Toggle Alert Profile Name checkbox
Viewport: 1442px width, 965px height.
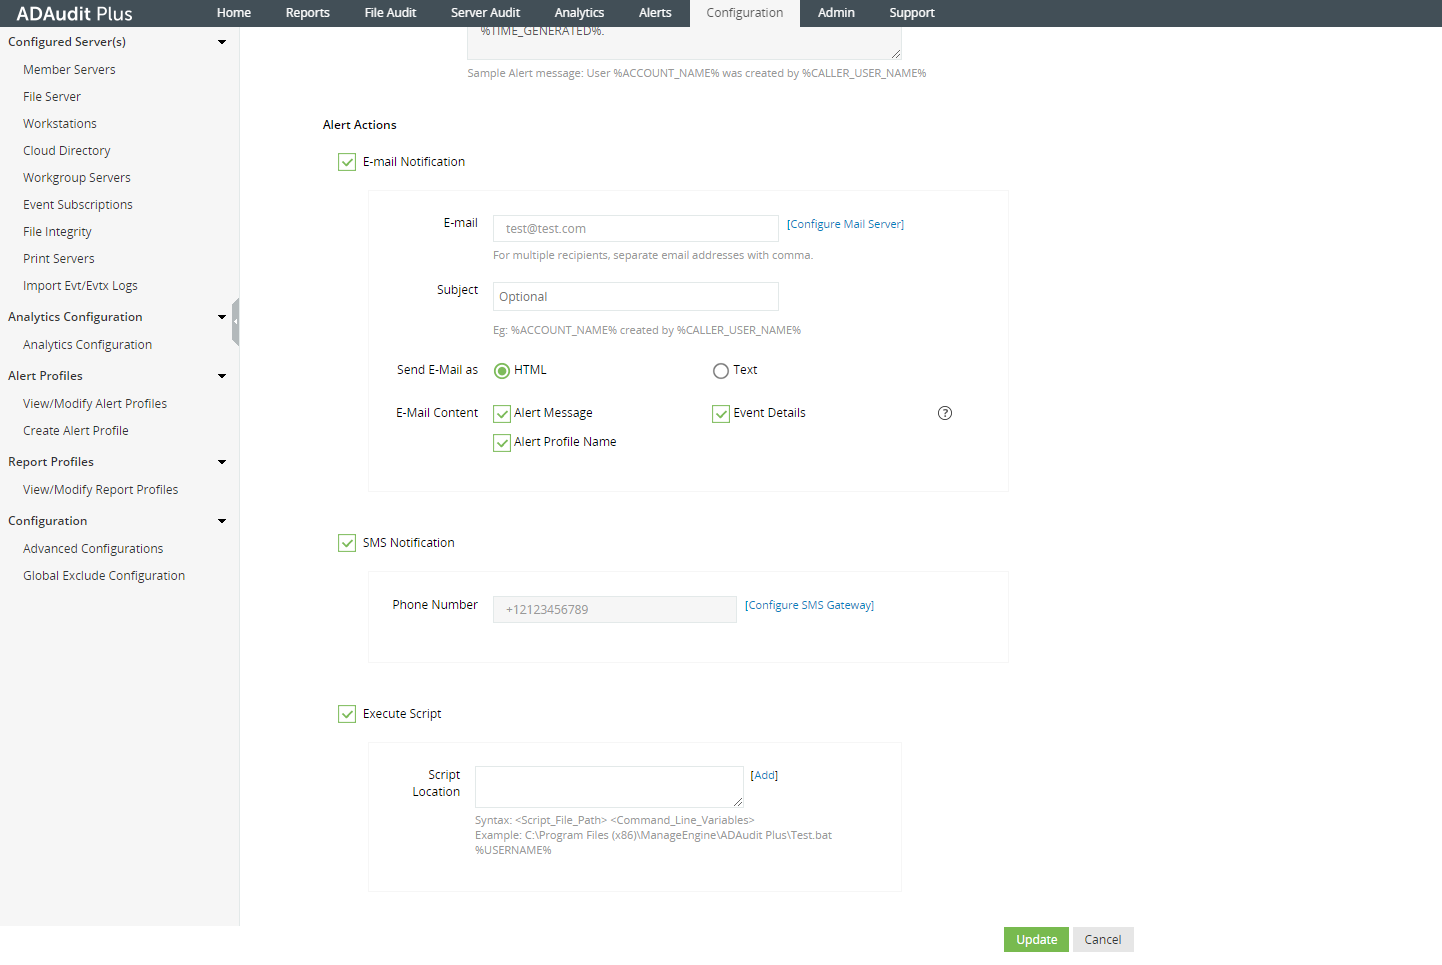[x=502, y=443]
